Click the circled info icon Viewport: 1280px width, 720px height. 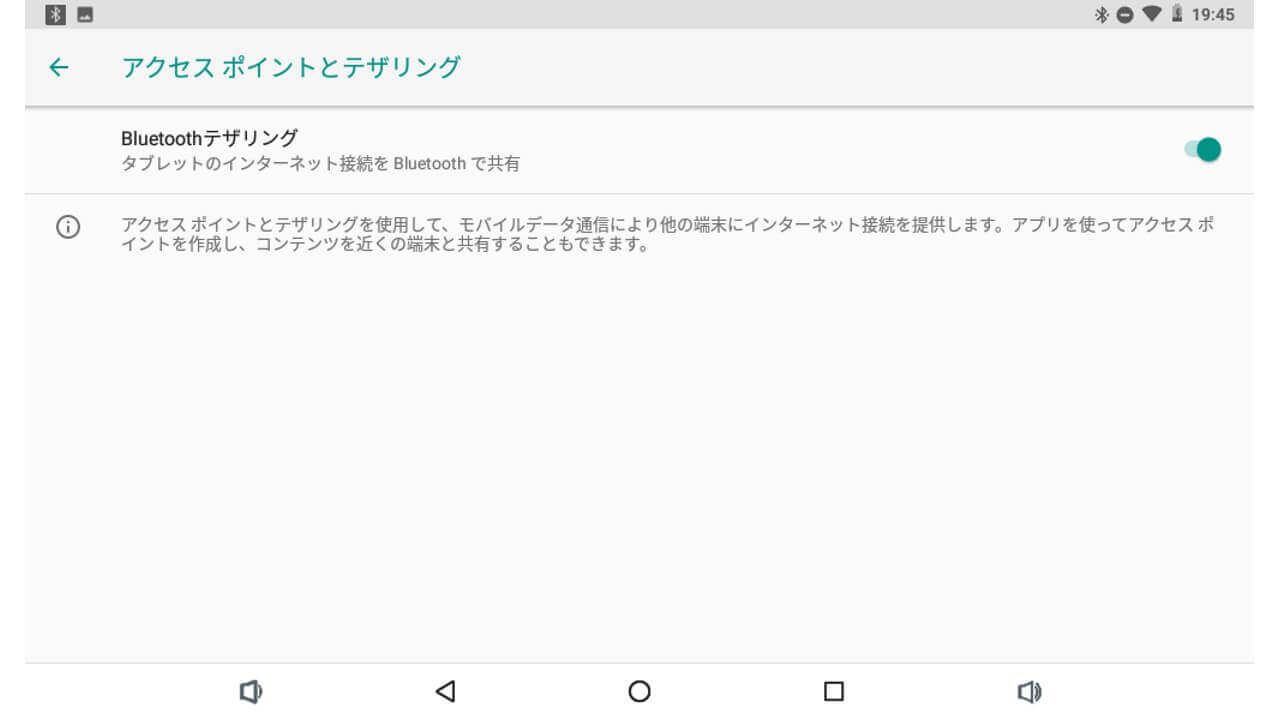pos(68,227)
